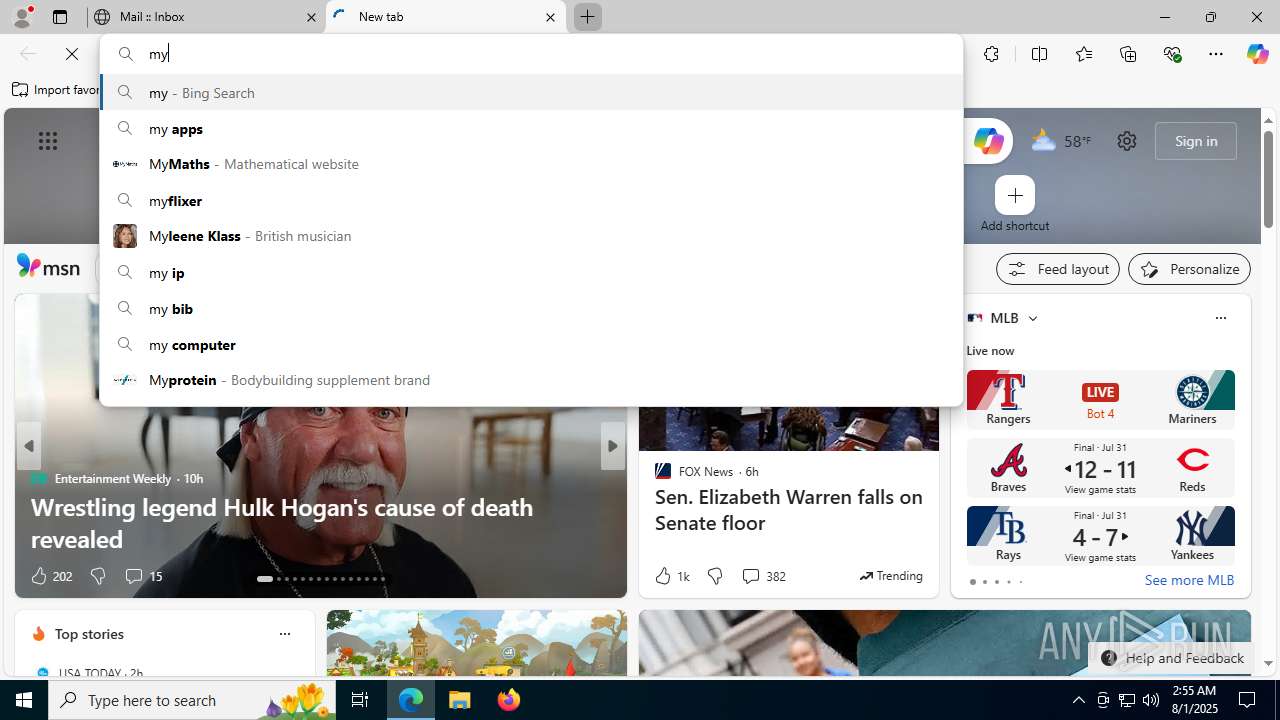This screenshot has width=1280, height=720.
Task: Open a new browser tab plus
Action: pyautogui.click(x=587, y=17)
